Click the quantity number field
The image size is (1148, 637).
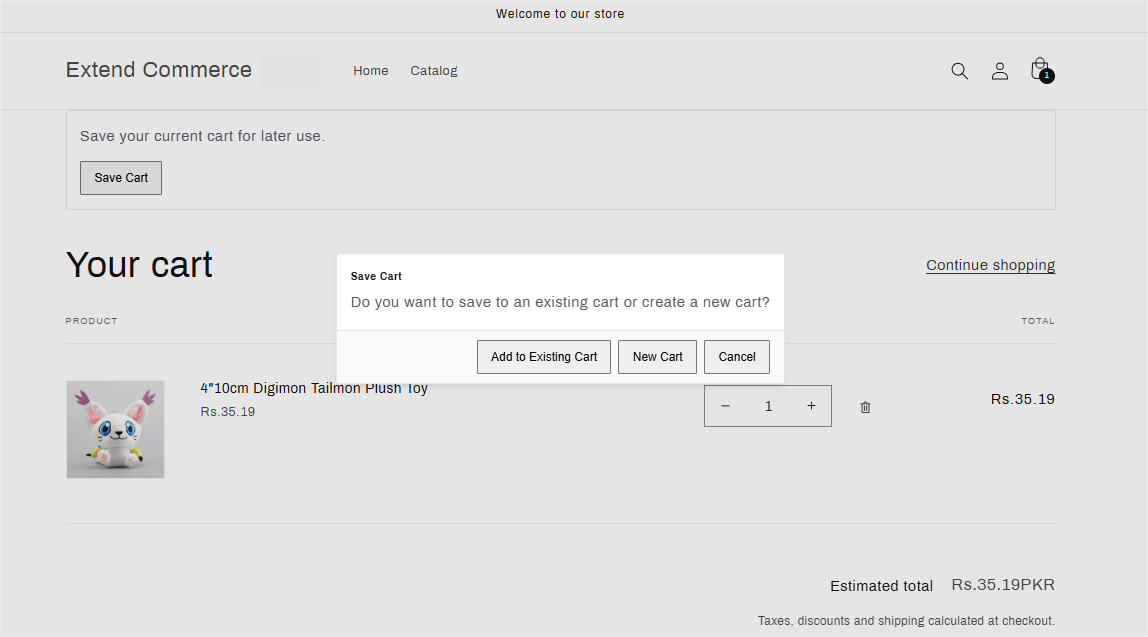[x=768, y=406]
